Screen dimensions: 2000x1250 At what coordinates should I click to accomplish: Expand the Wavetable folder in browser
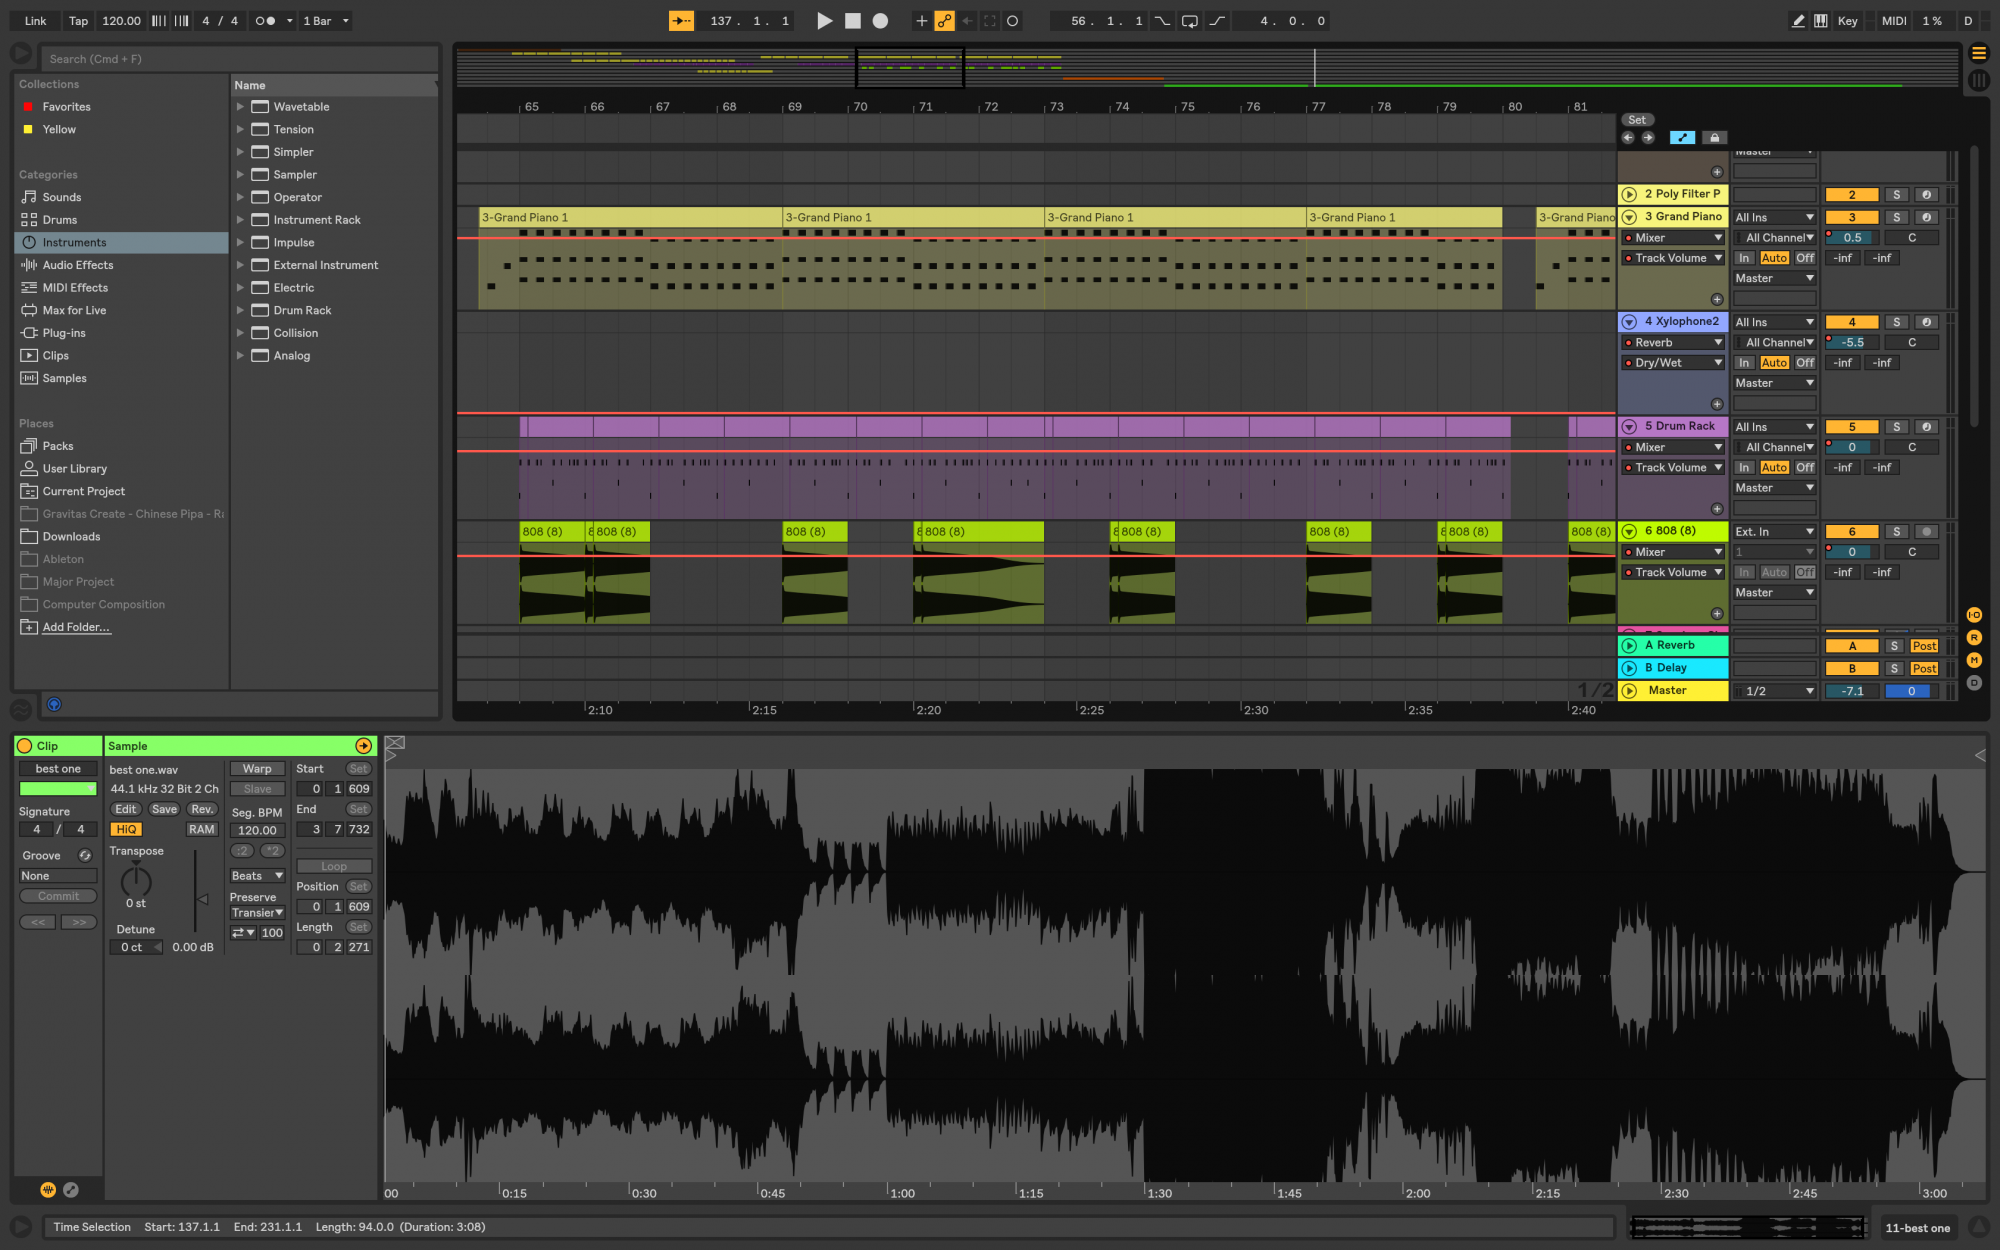click(x=240, y=107)
